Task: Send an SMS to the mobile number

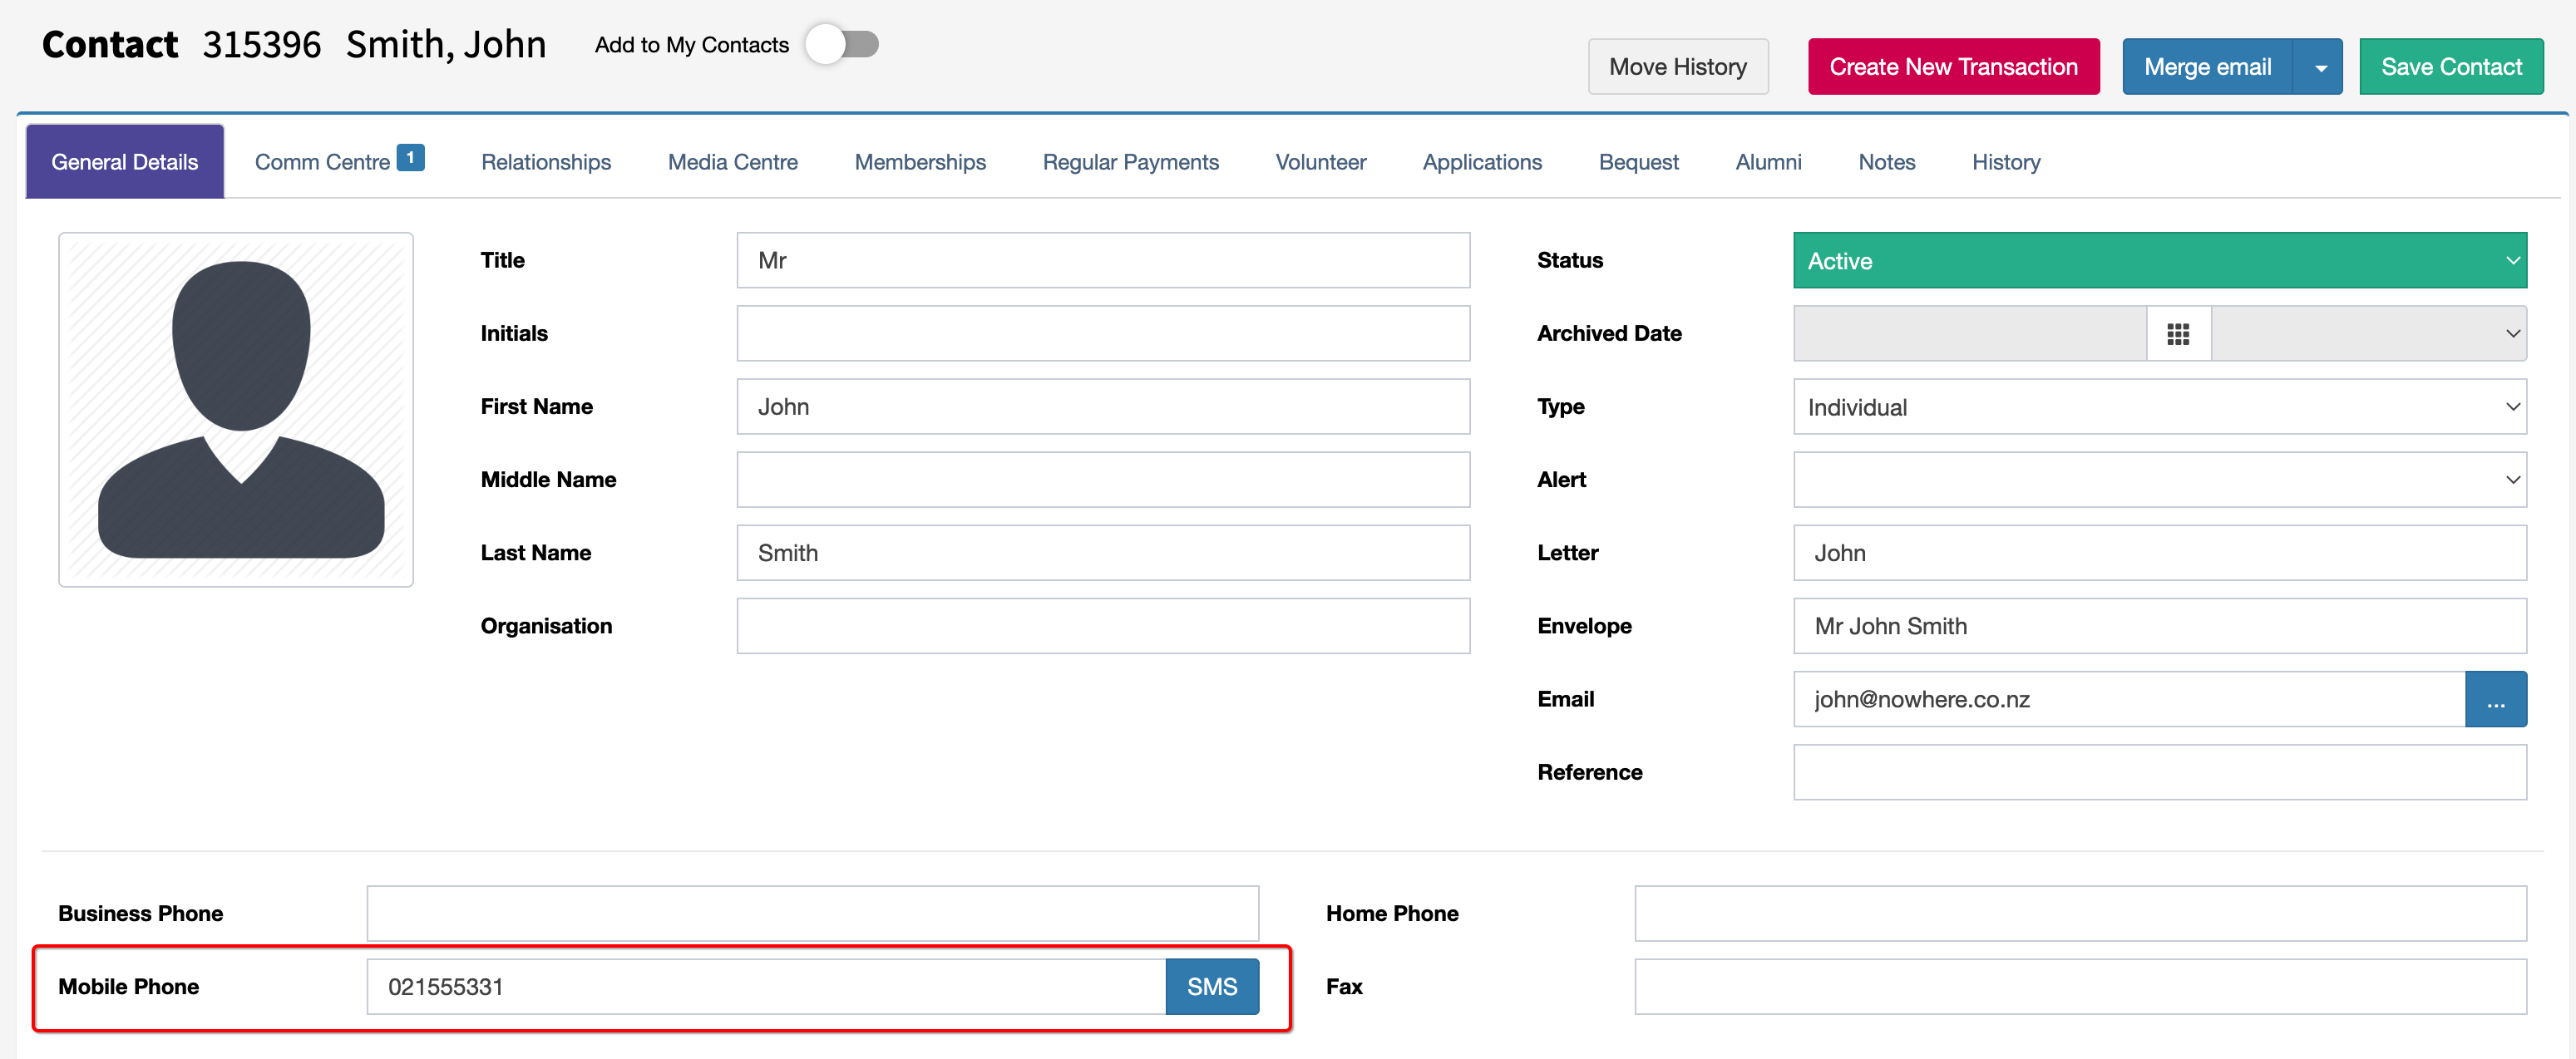Action: (1212, 987)
